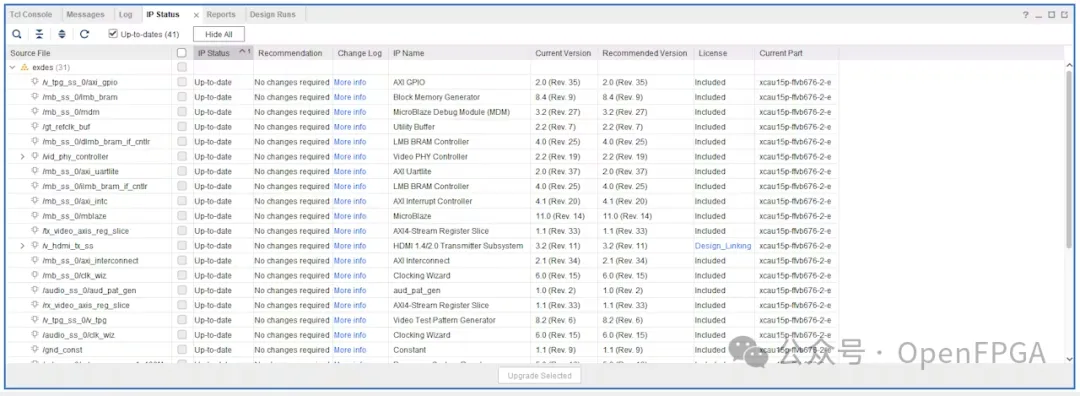
Task: Open More info for Video PHY Controller
Action: [x=350, y=156]
